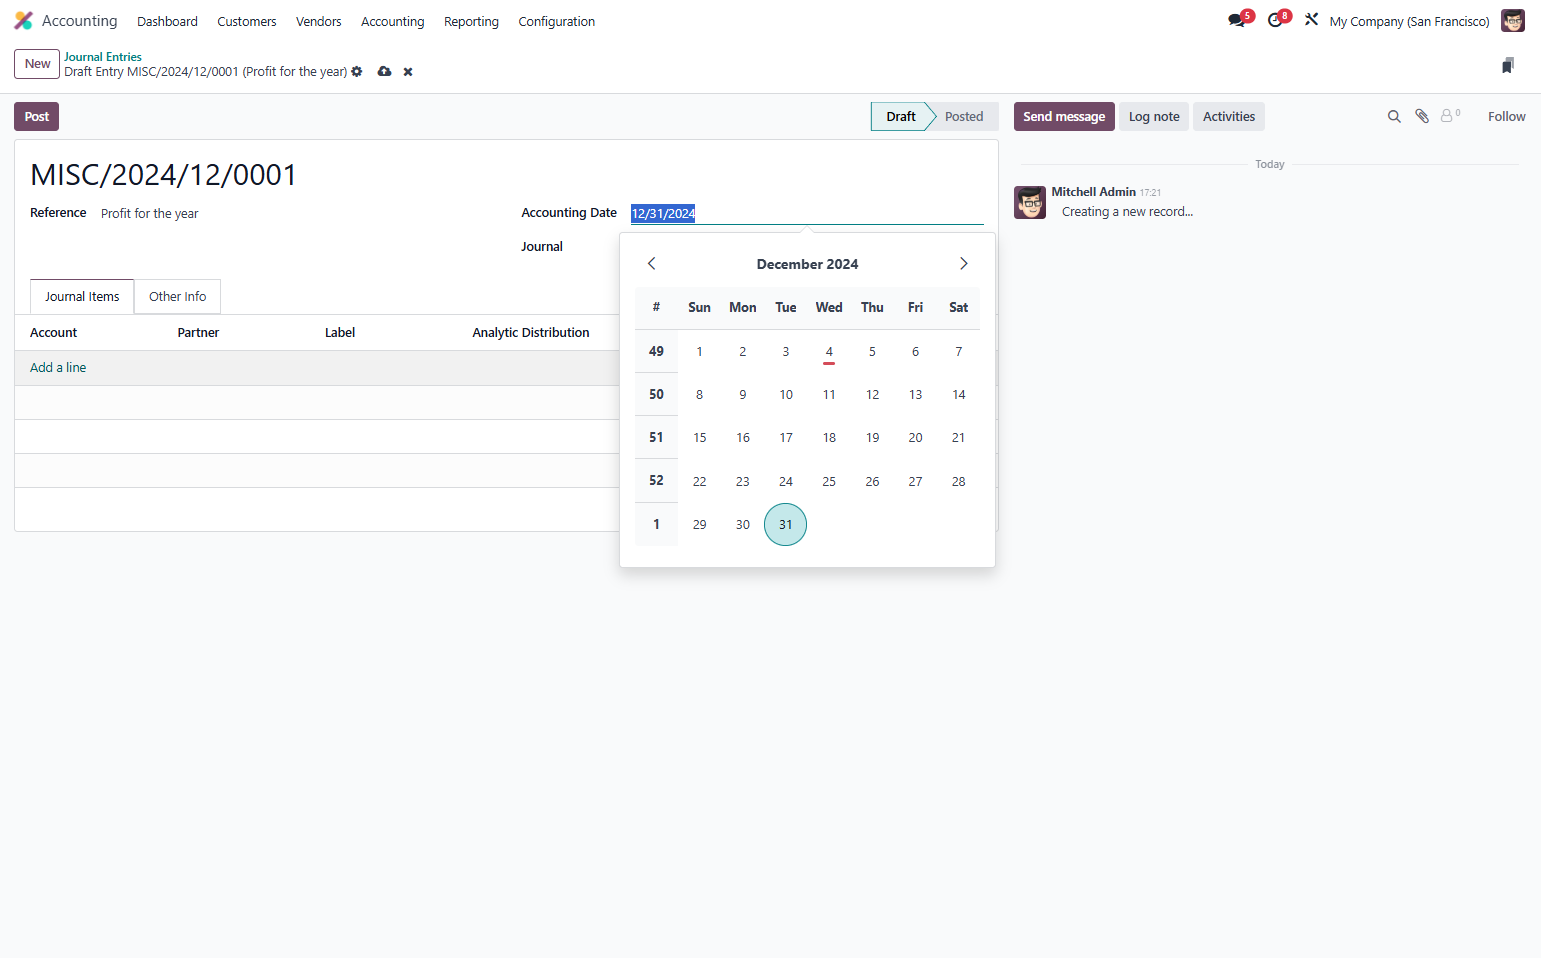
Task: Click the Log note button
Action: 1154,117
